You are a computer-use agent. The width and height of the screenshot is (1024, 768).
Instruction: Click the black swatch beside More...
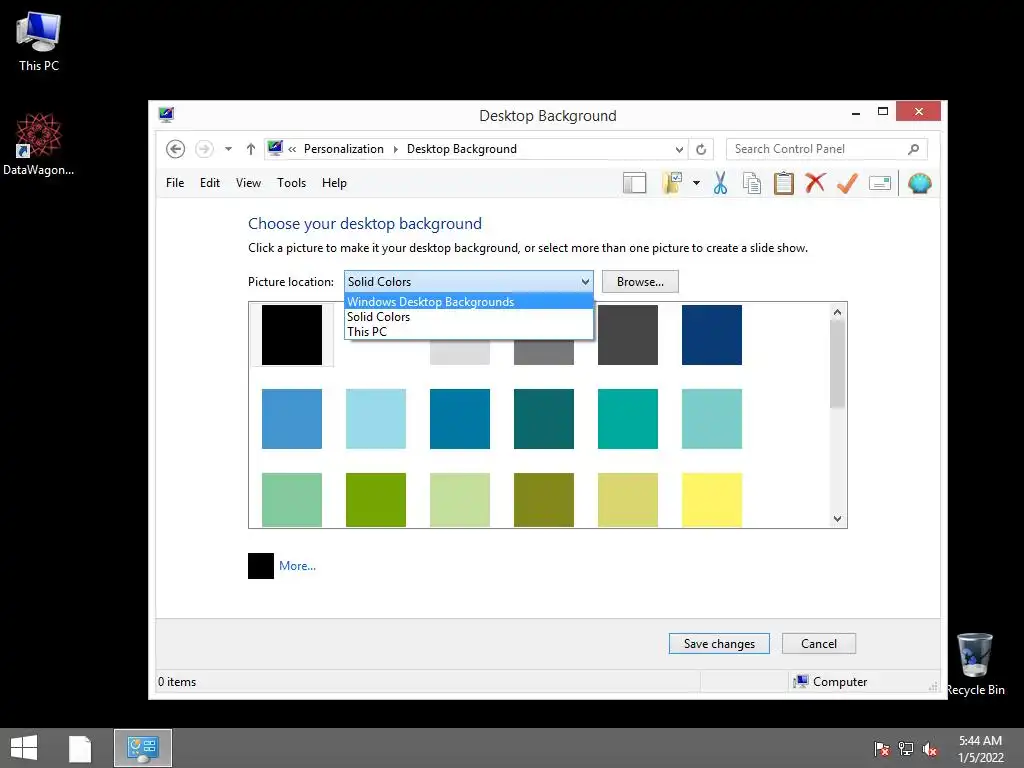[x=261, y=566]
